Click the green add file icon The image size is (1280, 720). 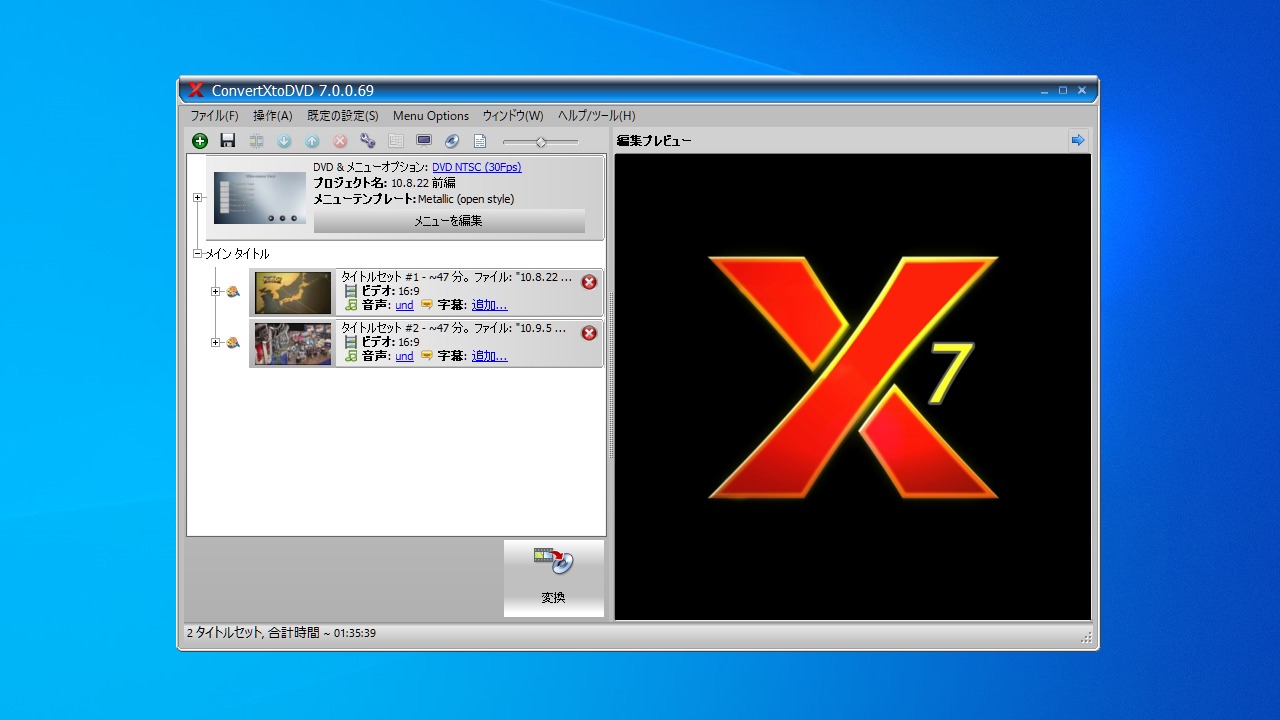point(200,141)
